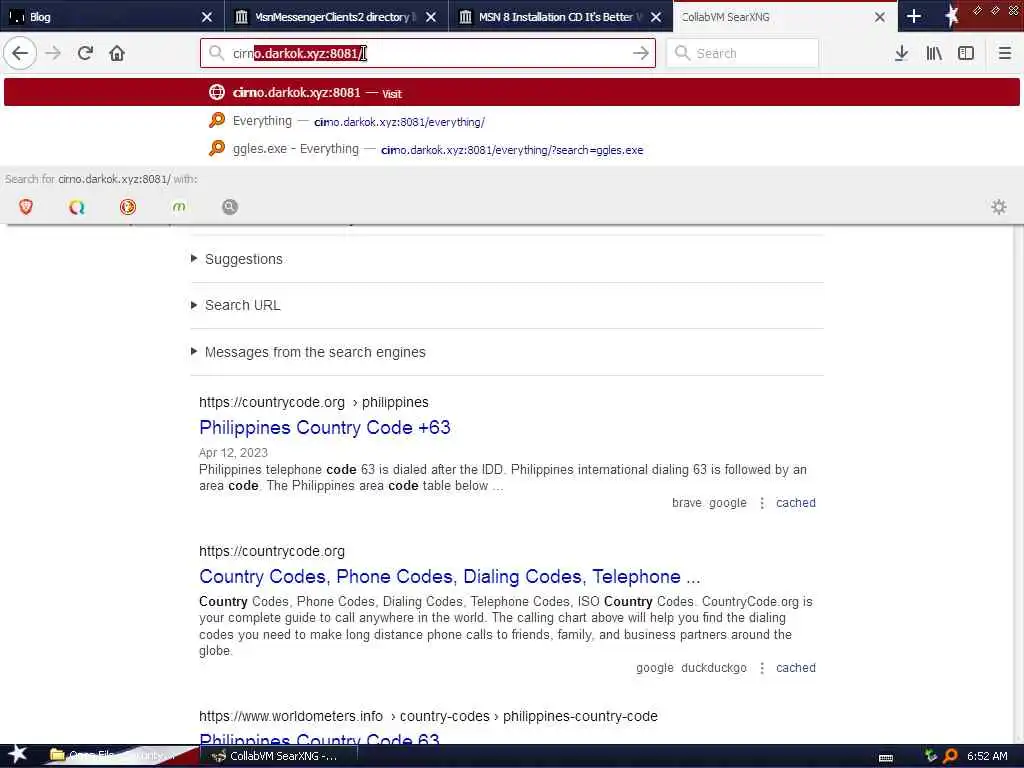1024x768 pixels.
Task: Click the keyboard tray icon
Action: 886,757
